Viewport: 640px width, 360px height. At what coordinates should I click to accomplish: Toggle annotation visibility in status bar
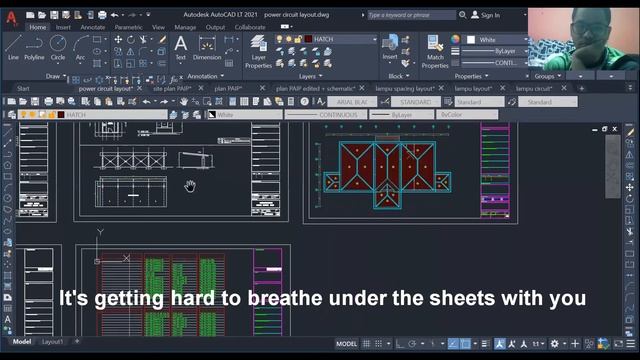(500, 344)
